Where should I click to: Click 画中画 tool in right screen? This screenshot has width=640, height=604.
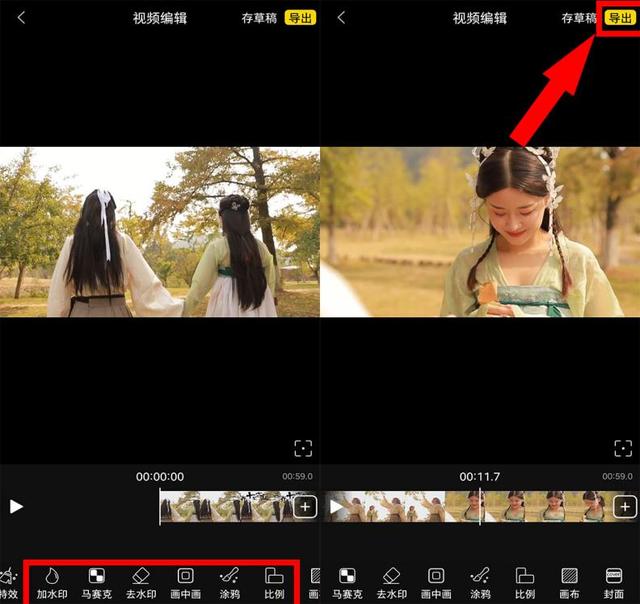click(436, 582)
